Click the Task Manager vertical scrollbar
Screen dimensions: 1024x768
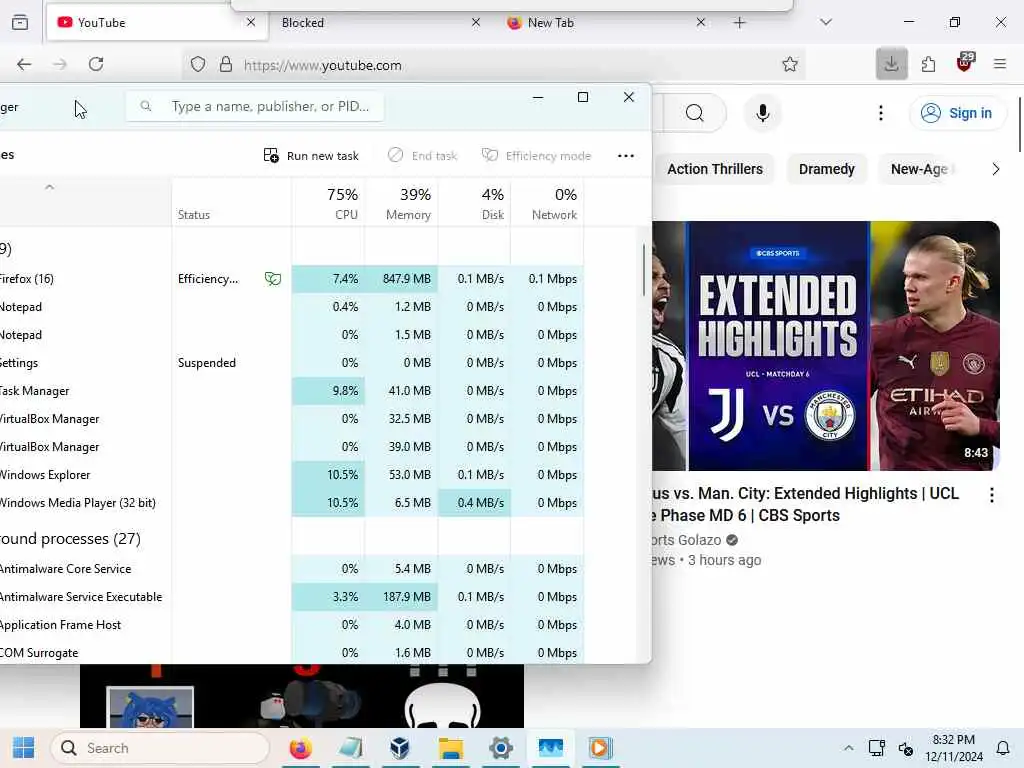[x=644, y=270]
